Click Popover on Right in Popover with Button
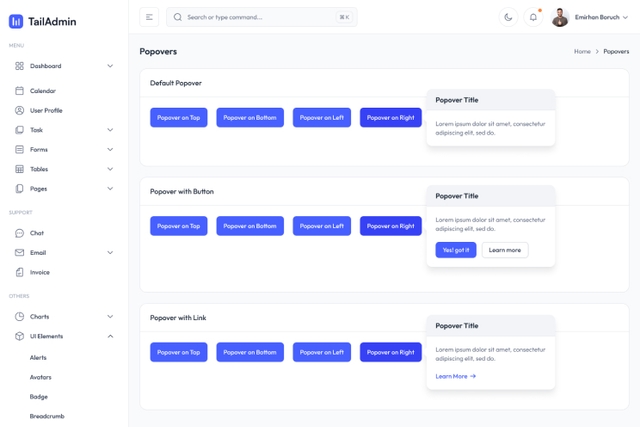The image size is (640, 427). 391,226
